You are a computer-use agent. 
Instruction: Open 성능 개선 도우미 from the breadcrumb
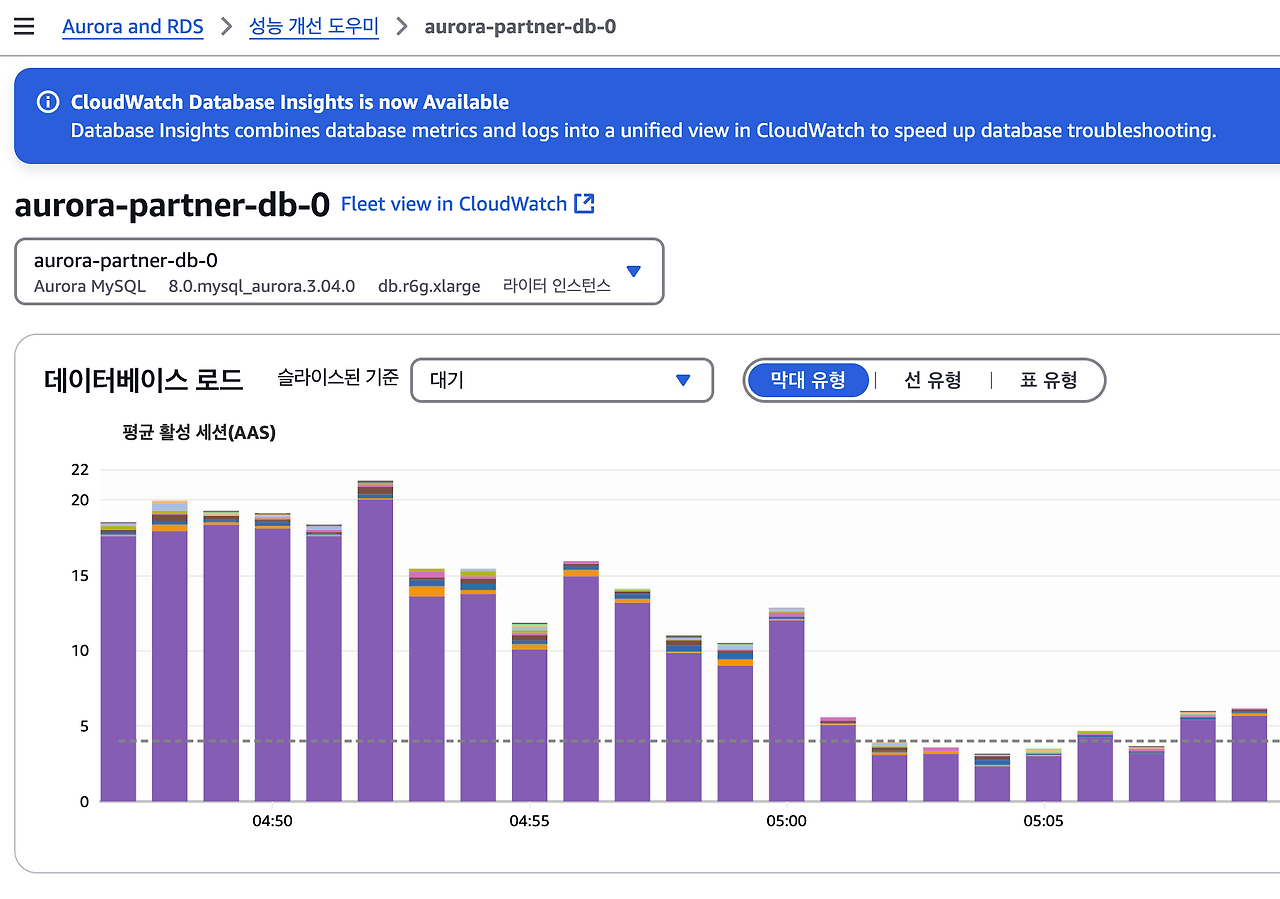coord(314,26)
